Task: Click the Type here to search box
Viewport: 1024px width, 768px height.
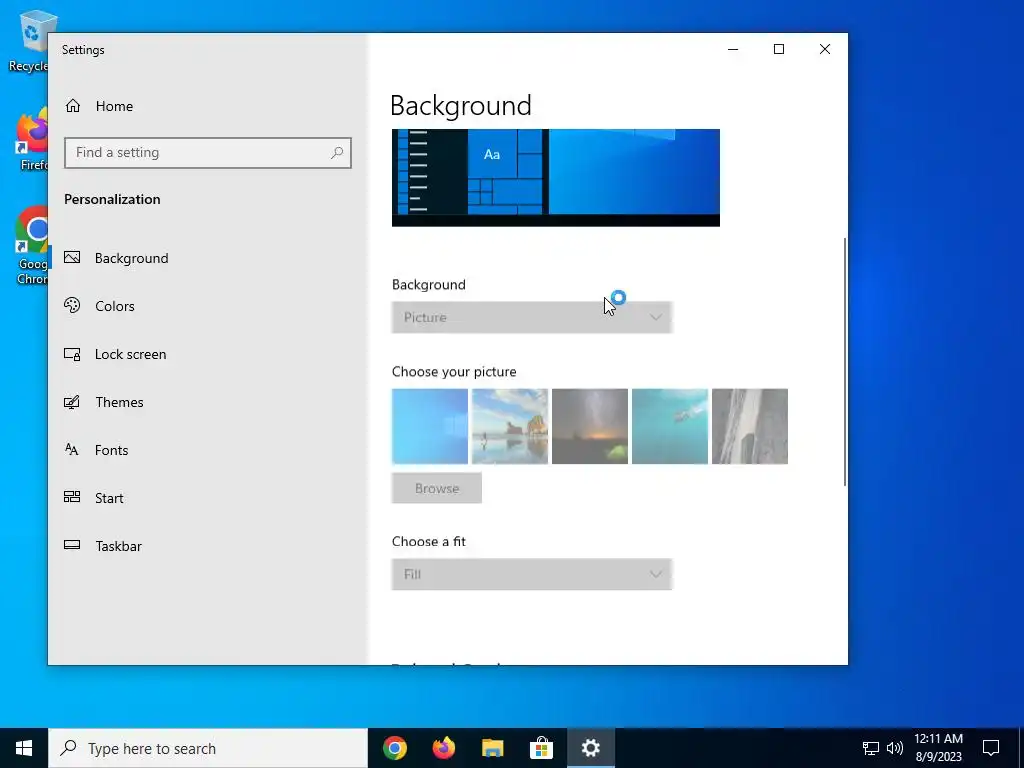Action: coord(208,748)
